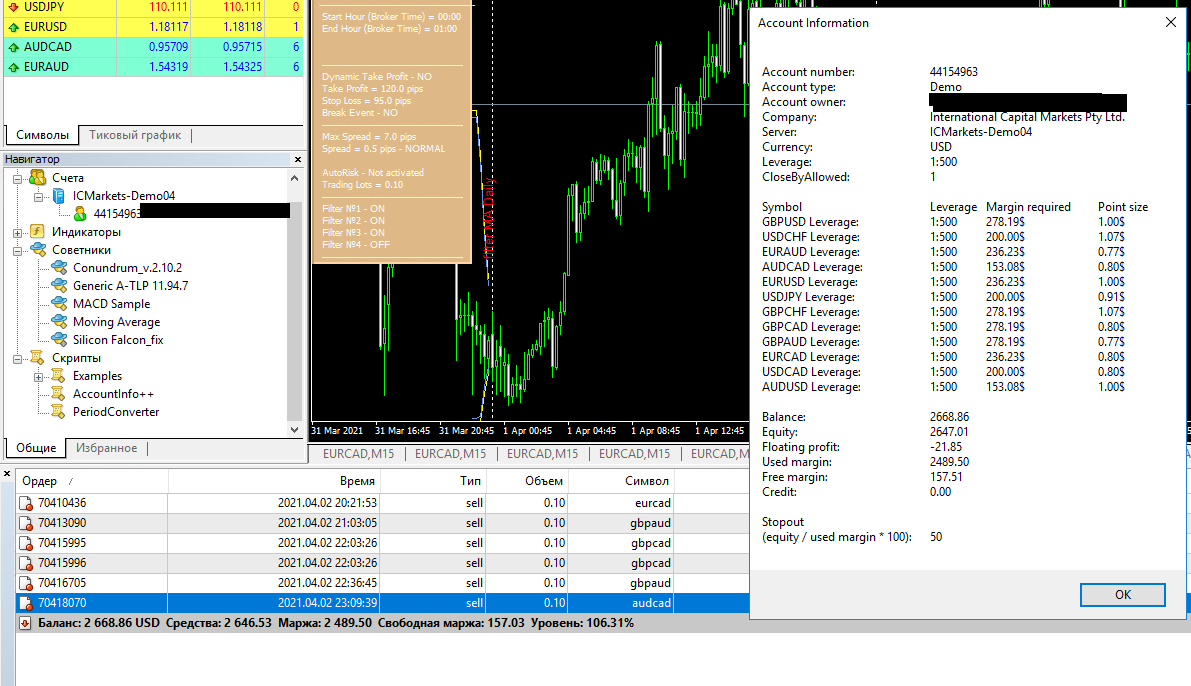The width and height of the screenshot is (1191, 686).
Task: Open the Избранное navigator tab
Action: tap(106, 448)
